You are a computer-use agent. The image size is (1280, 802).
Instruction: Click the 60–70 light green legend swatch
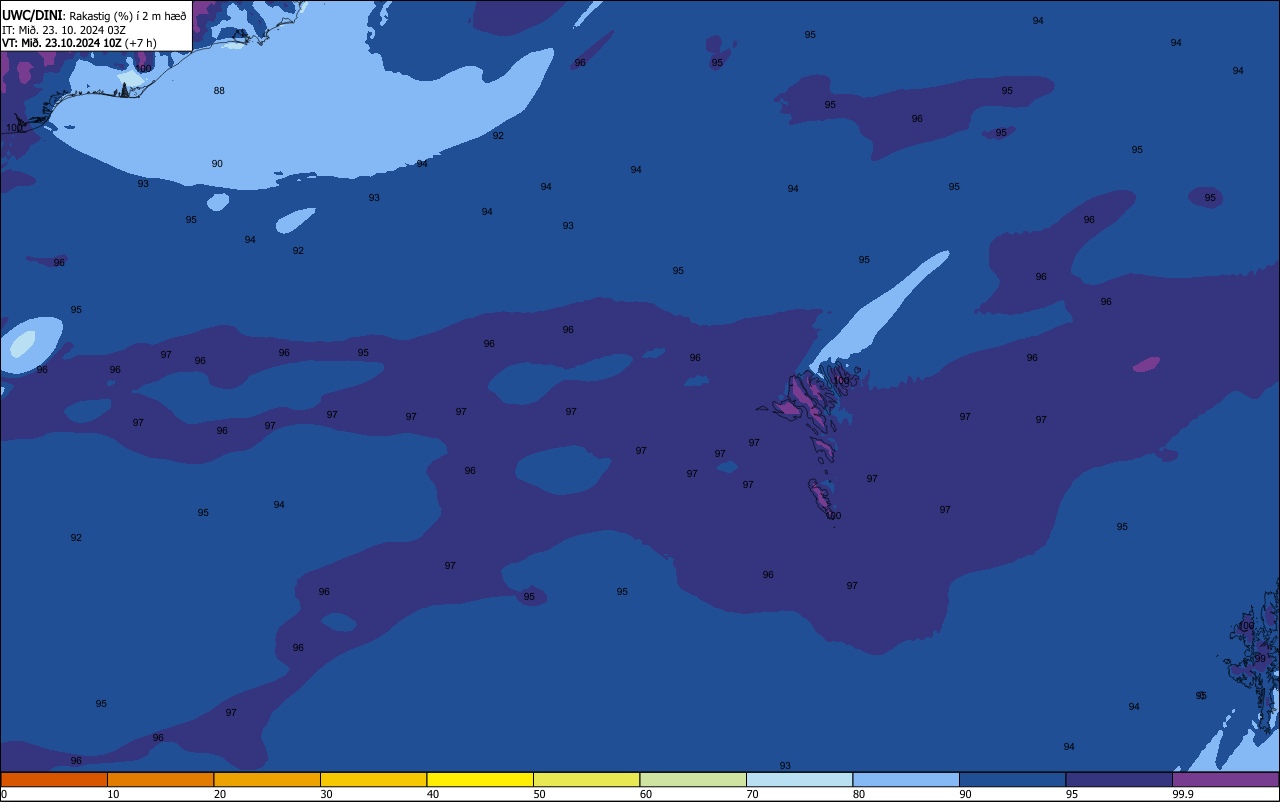tap(693, 779)
